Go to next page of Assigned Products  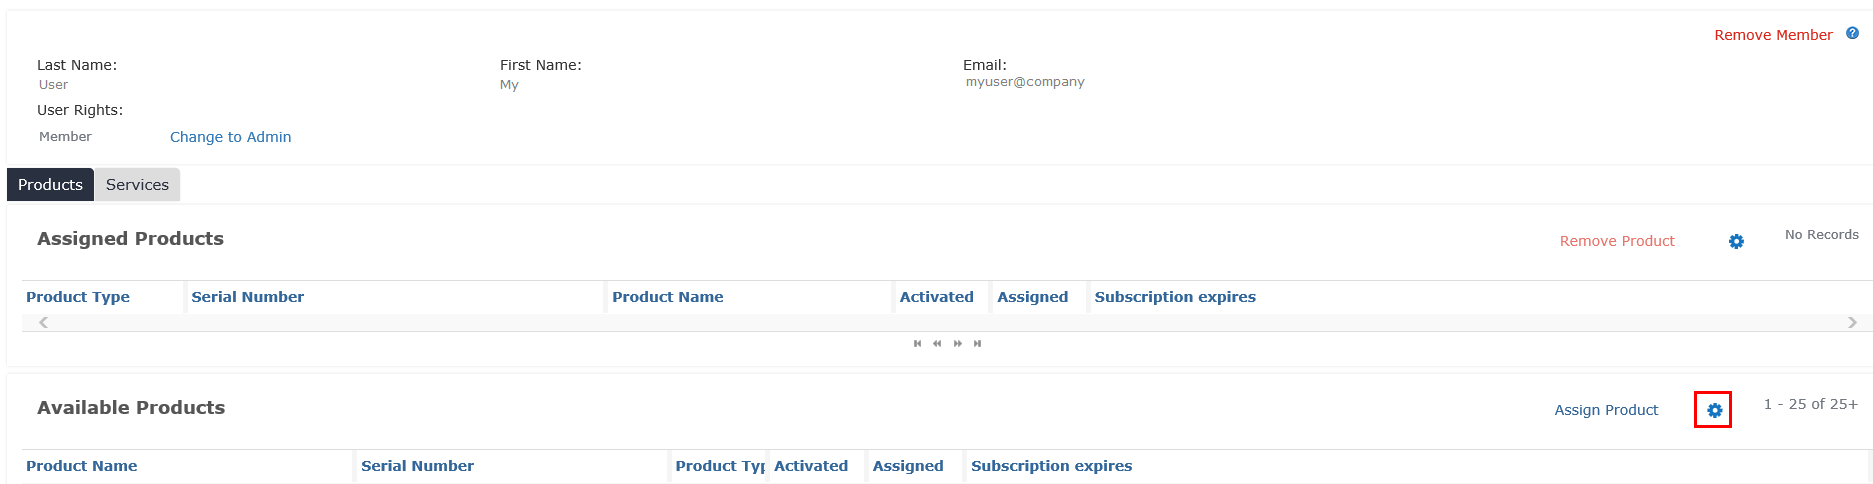pos(958,344)
